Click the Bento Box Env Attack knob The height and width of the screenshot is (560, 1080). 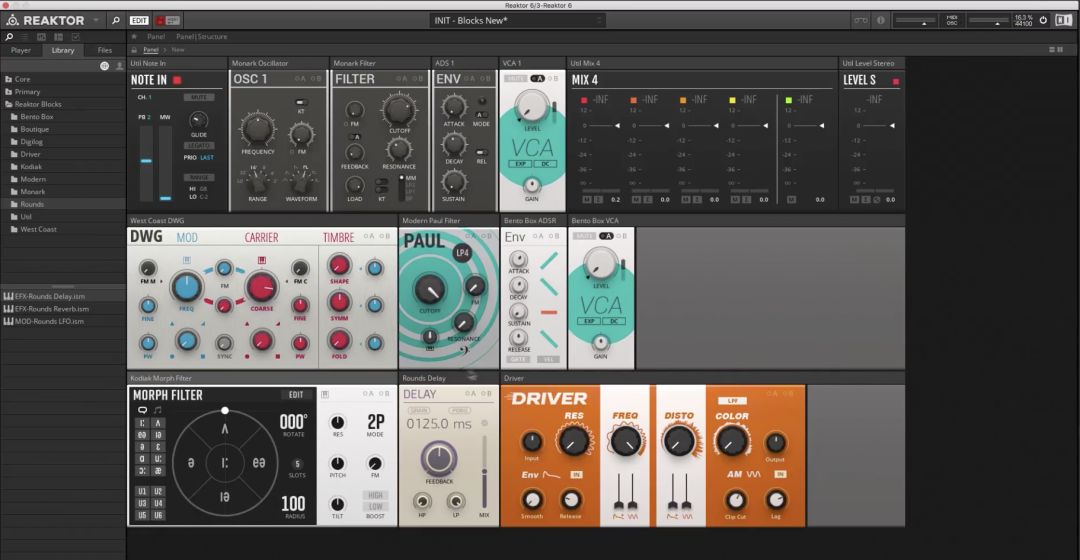click(x=518, y=259)
